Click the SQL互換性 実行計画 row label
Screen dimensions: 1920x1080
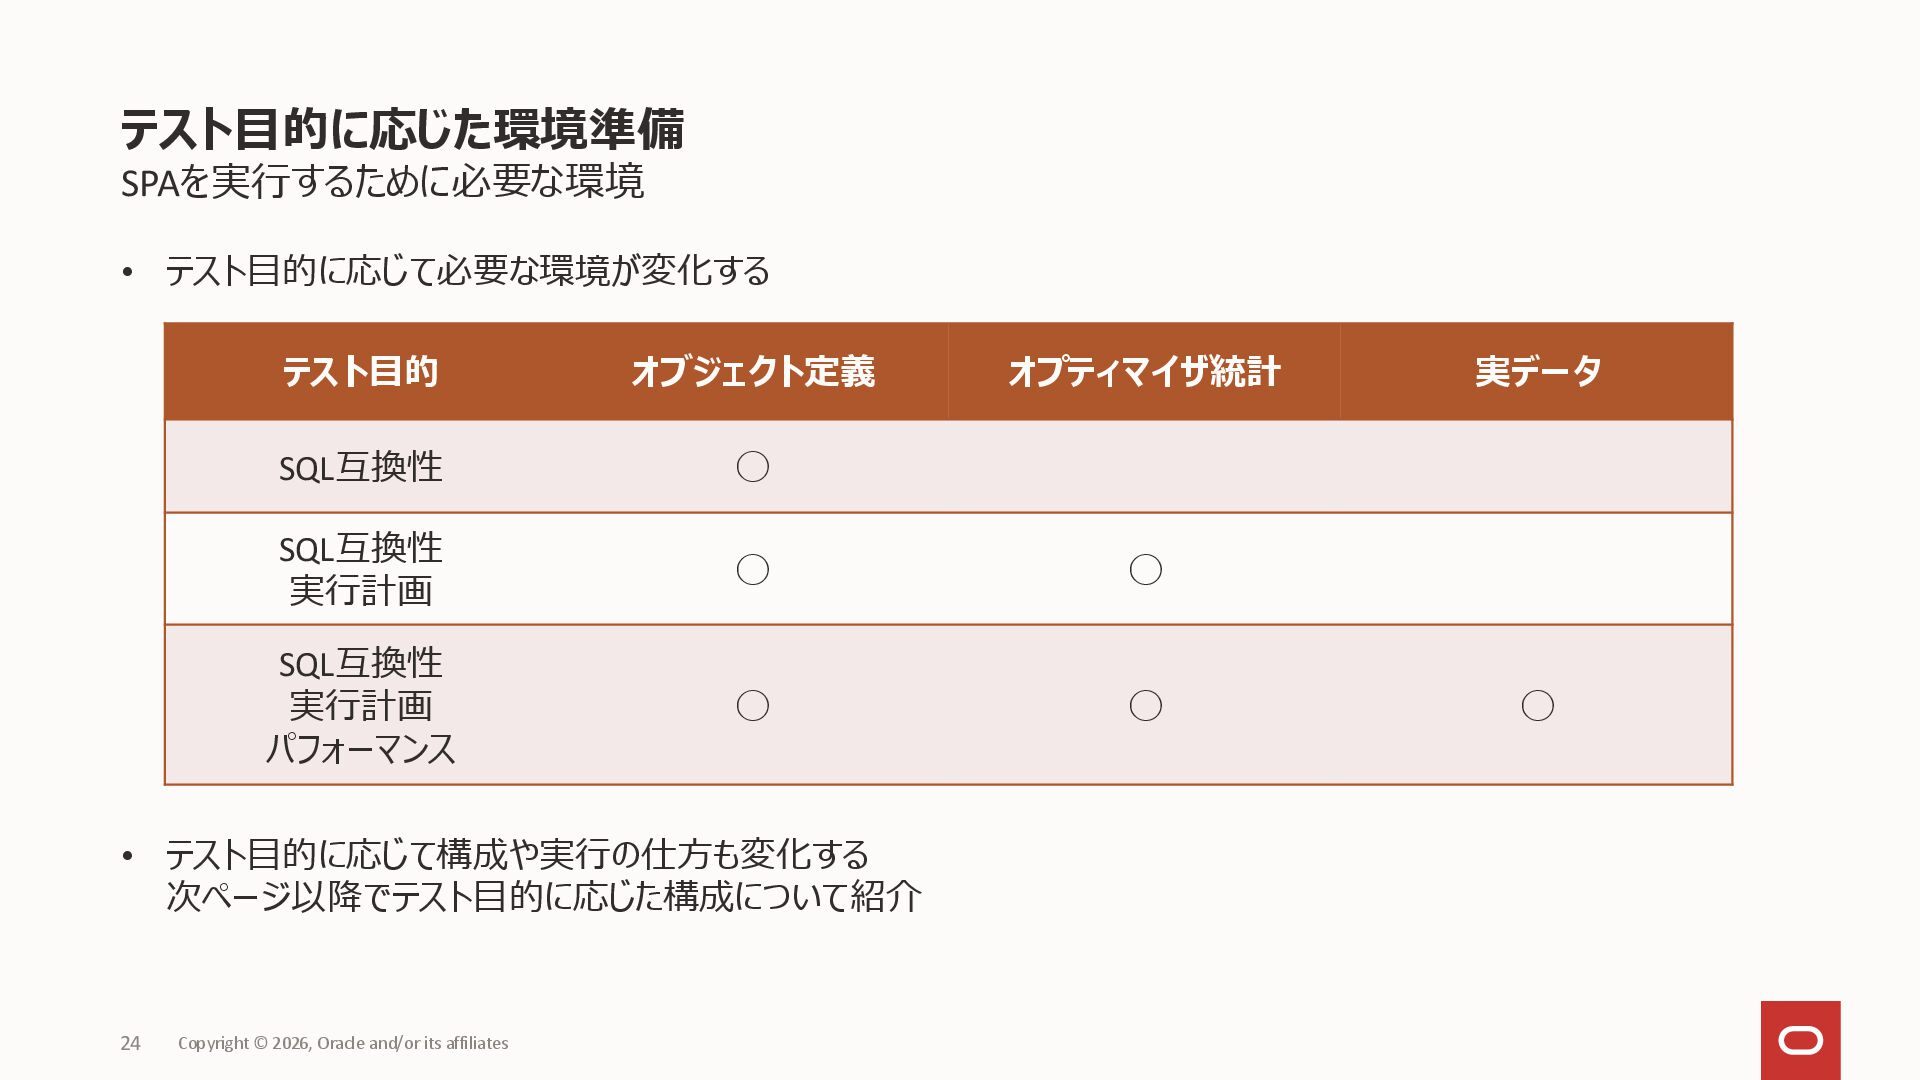click(x=360, y=570)
